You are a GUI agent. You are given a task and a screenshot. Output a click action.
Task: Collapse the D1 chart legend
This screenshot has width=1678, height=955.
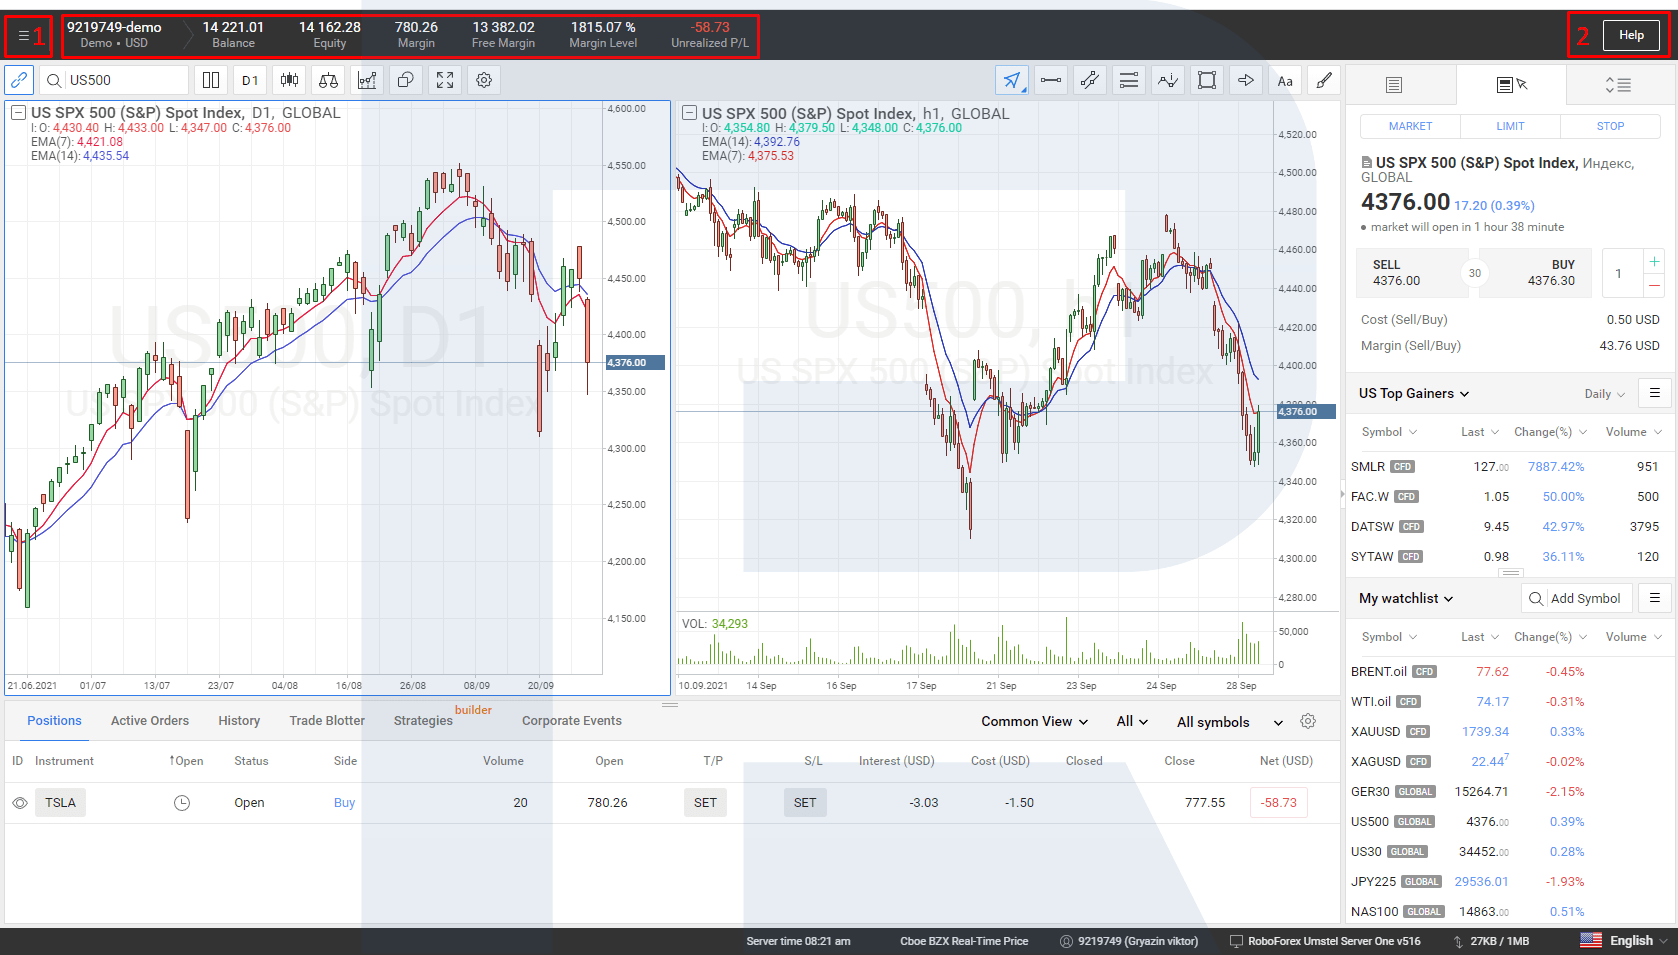pos(18,113)
